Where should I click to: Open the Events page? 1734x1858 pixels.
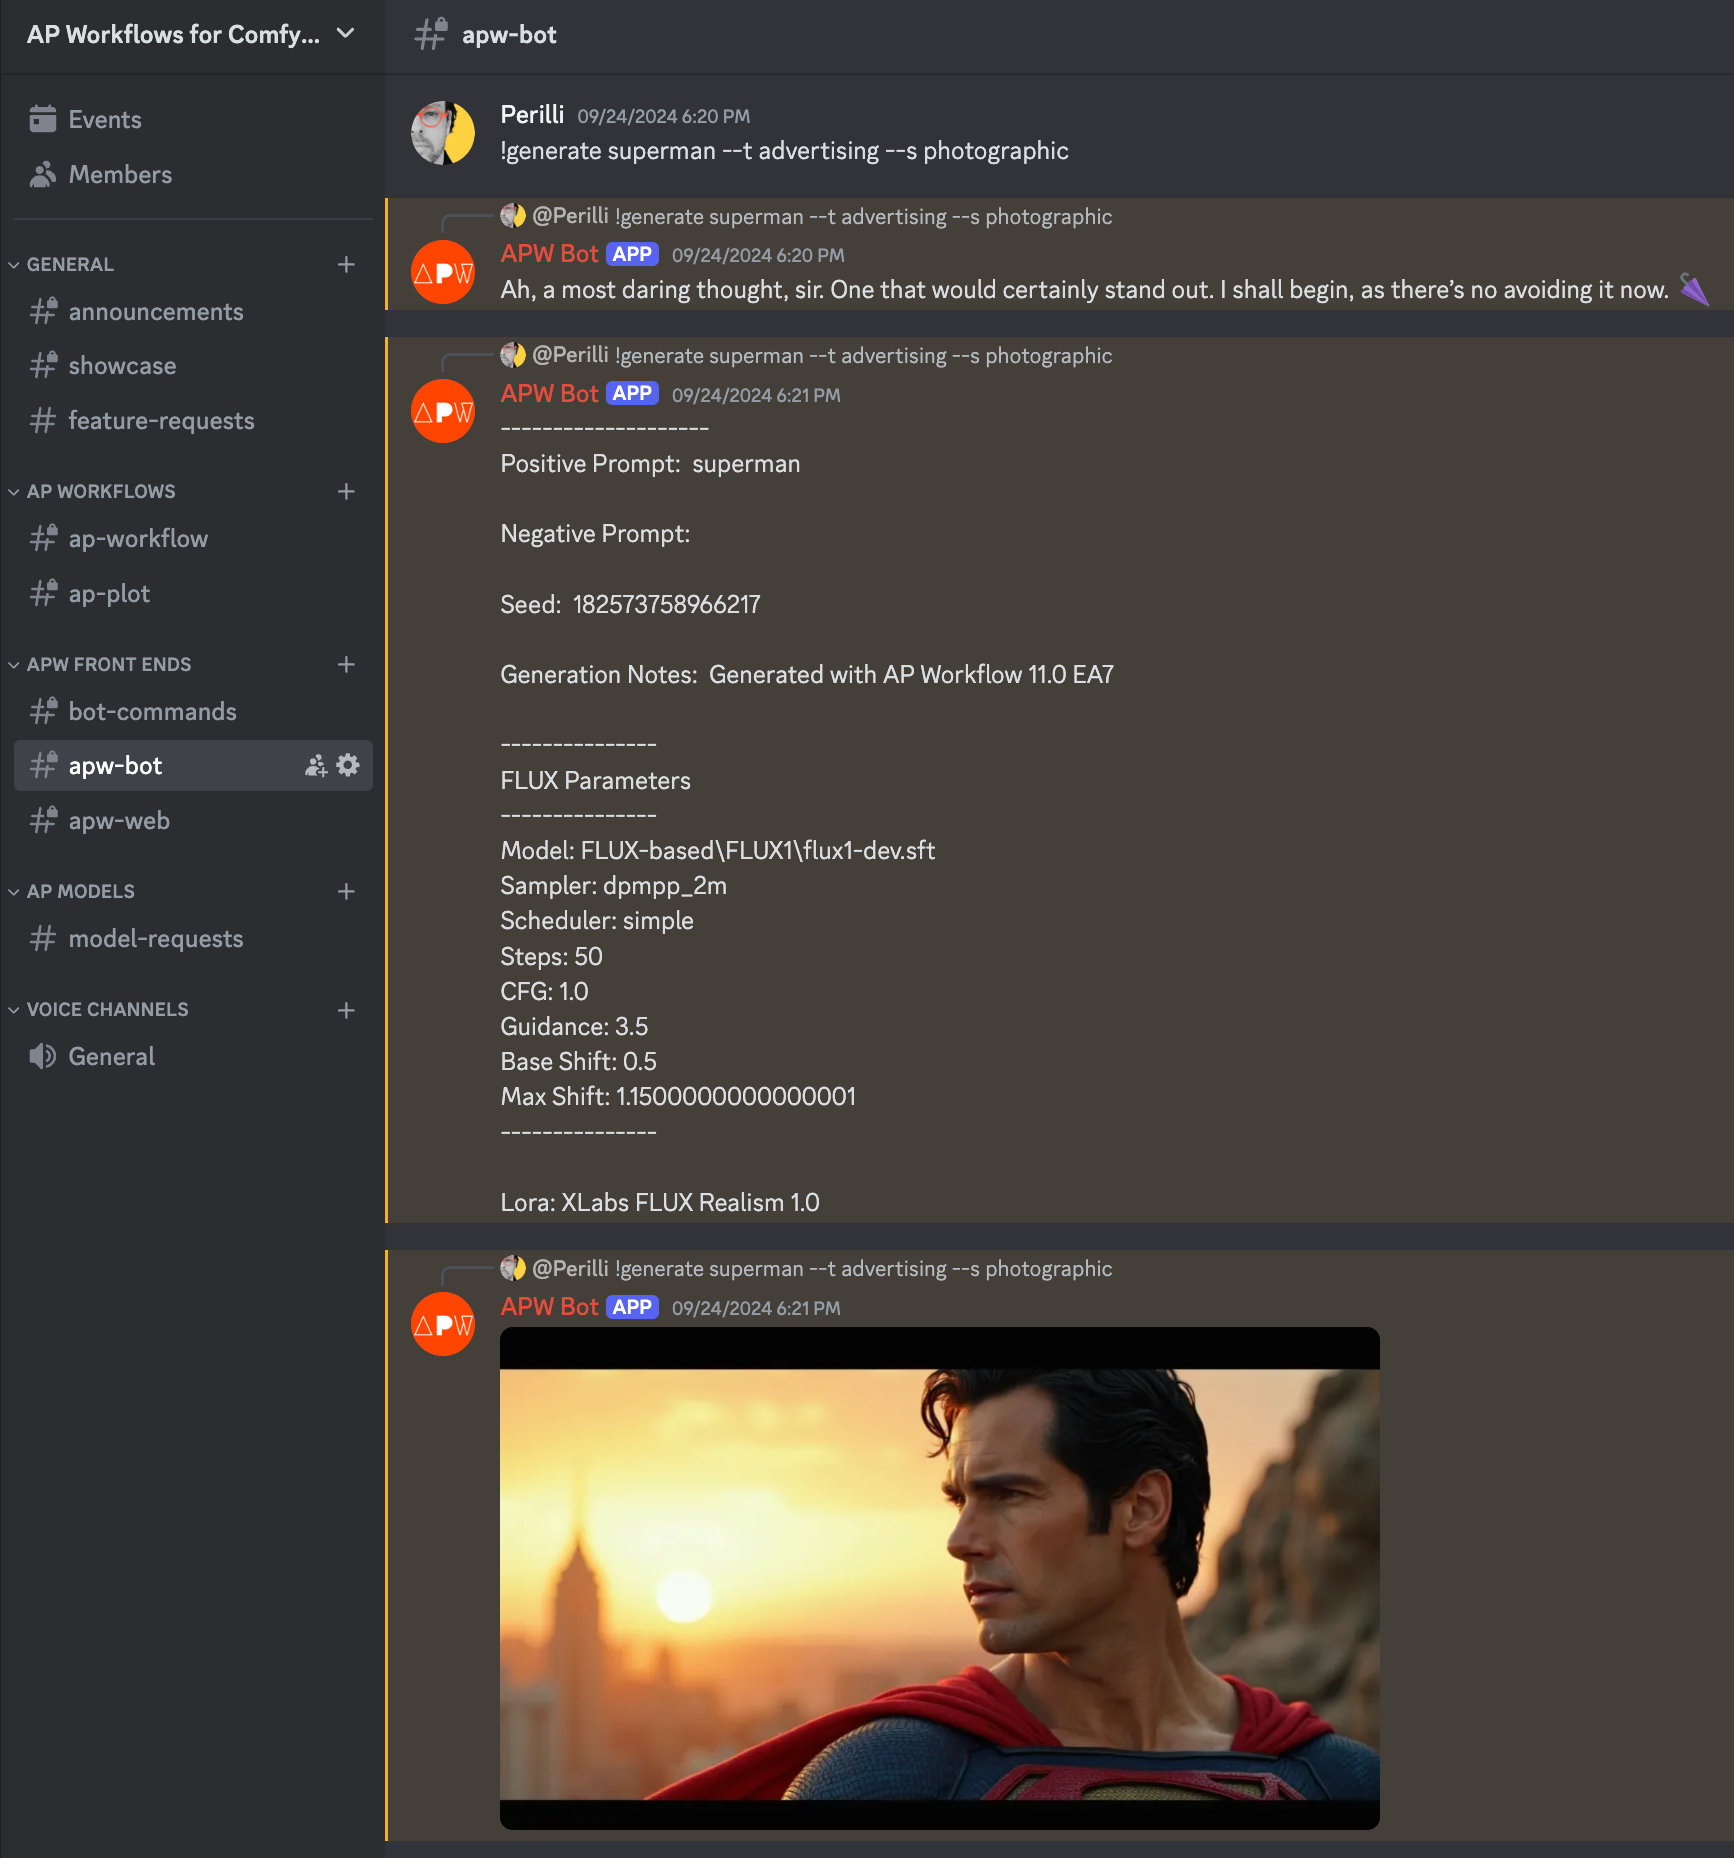click(104, 119)
